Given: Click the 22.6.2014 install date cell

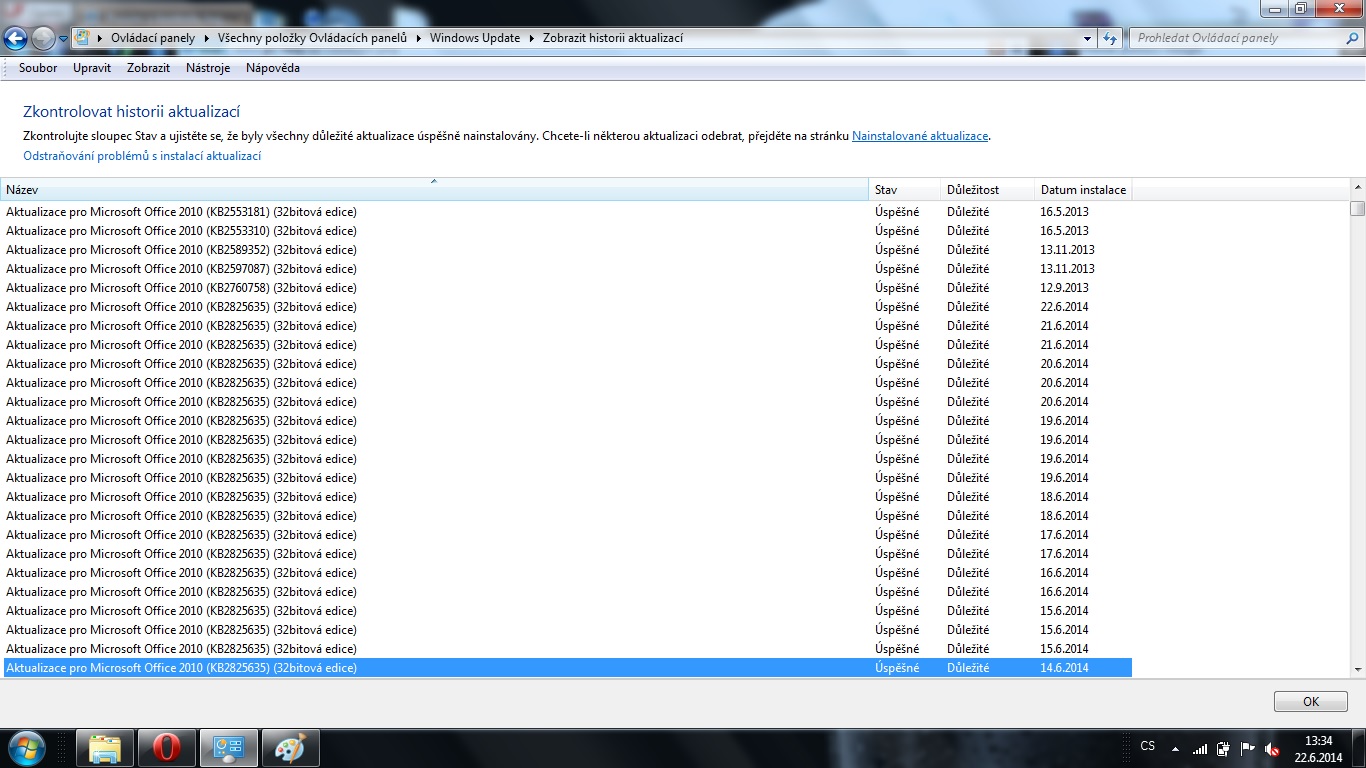Looking at the screenshot, I should click(x=1064, y=307).
